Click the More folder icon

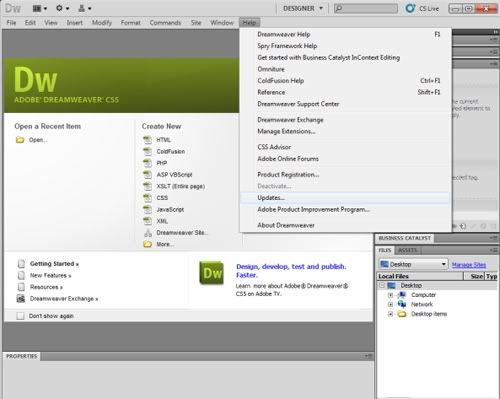147,244
